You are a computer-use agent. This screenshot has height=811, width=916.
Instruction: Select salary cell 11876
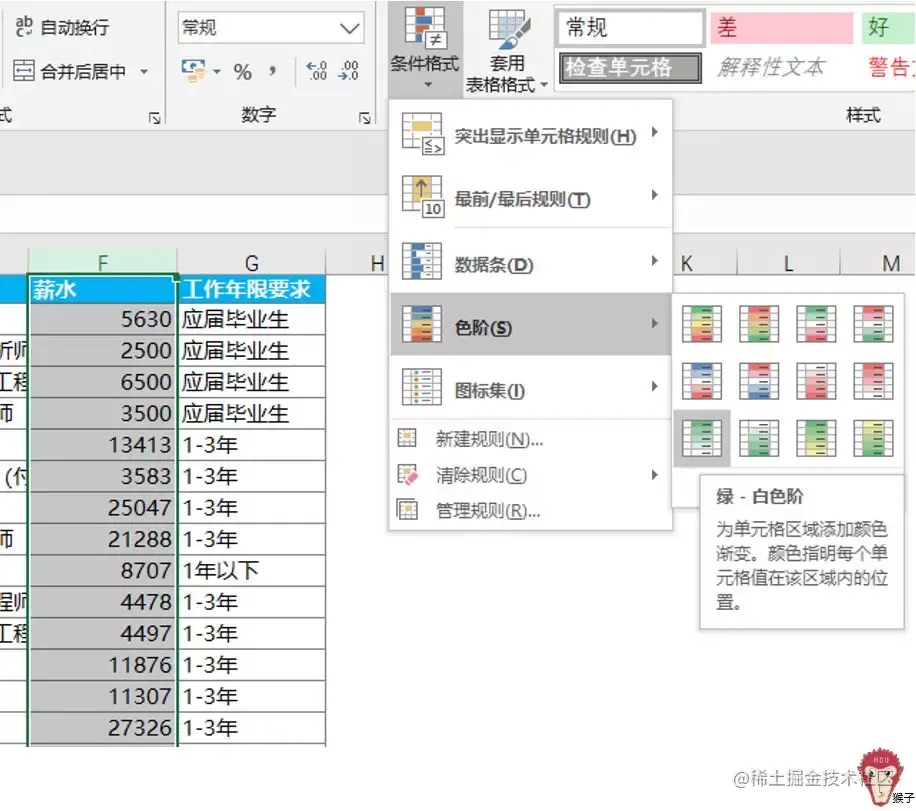tap(102, 665)
